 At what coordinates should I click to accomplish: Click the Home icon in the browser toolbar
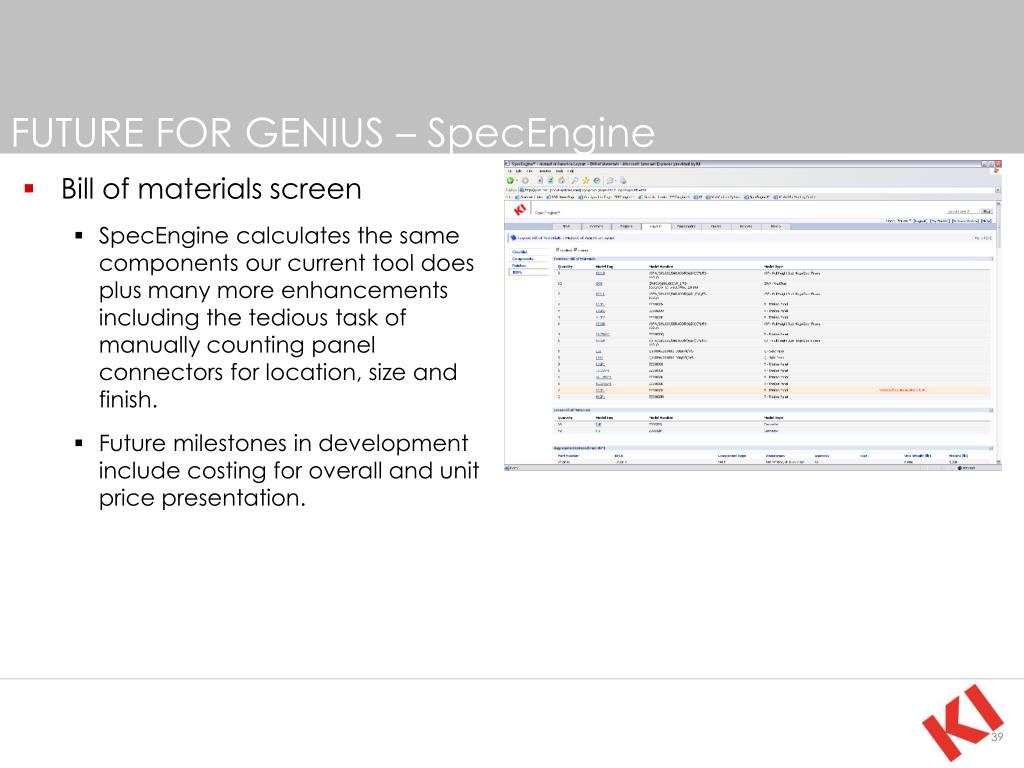click(x=561, y=180)
